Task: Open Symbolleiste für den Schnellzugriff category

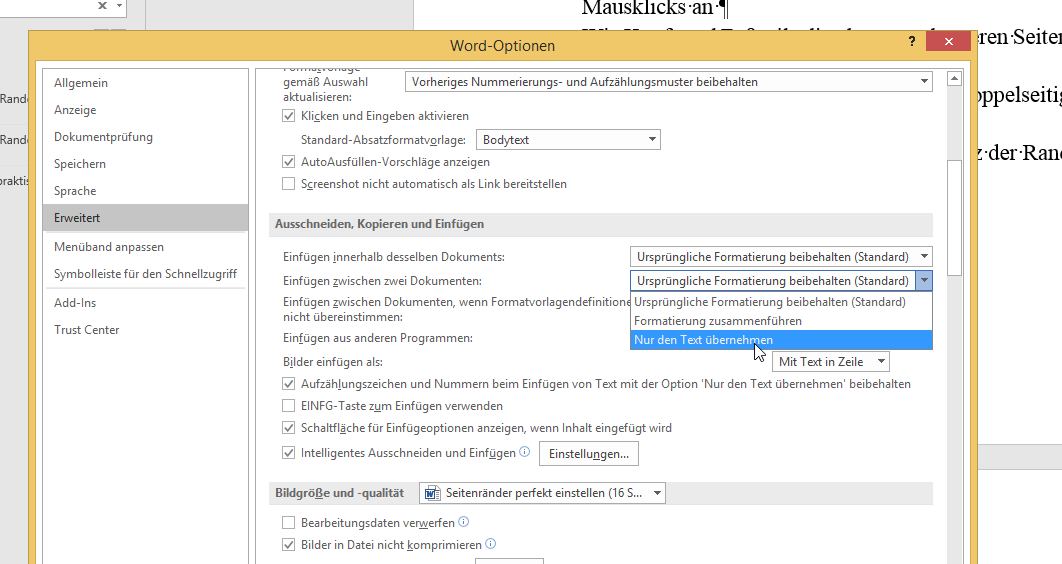Action: [x=146, y=274]
